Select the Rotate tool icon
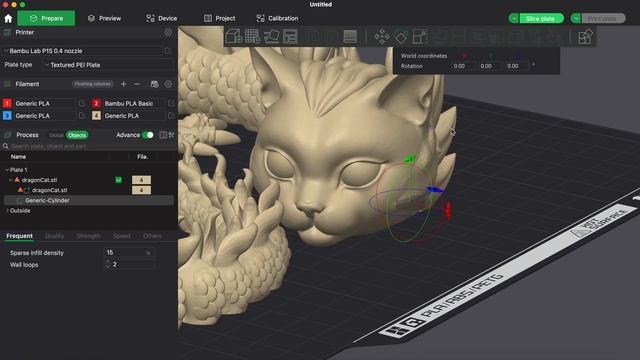The image size is (640, 360). [x=401, y=37]
